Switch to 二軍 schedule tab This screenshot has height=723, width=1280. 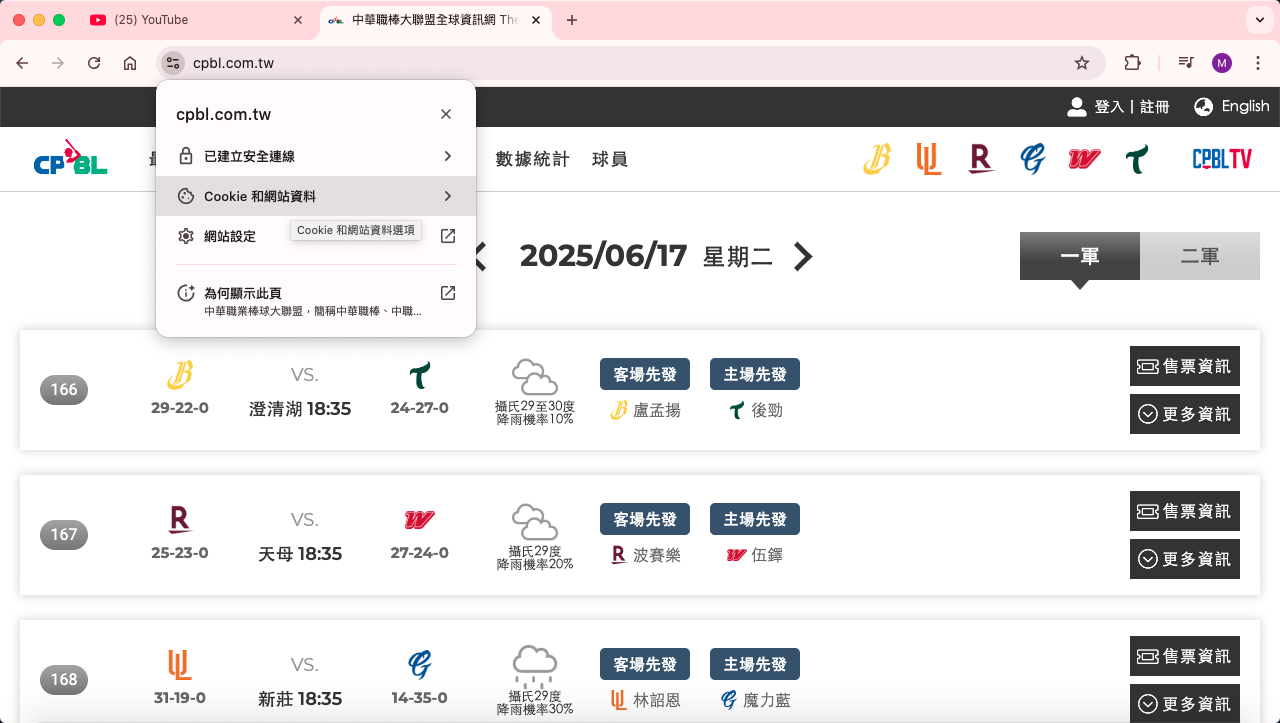point(1199,256)
